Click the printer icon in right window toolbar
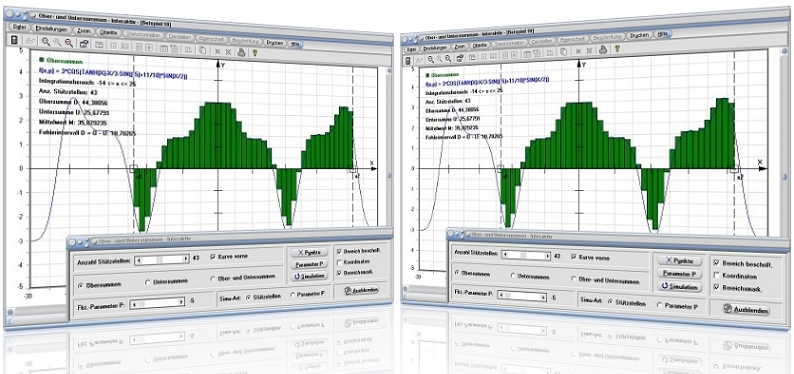Image resolution: width=794 pixels, height=374 pixels. [x=603, y=49]
